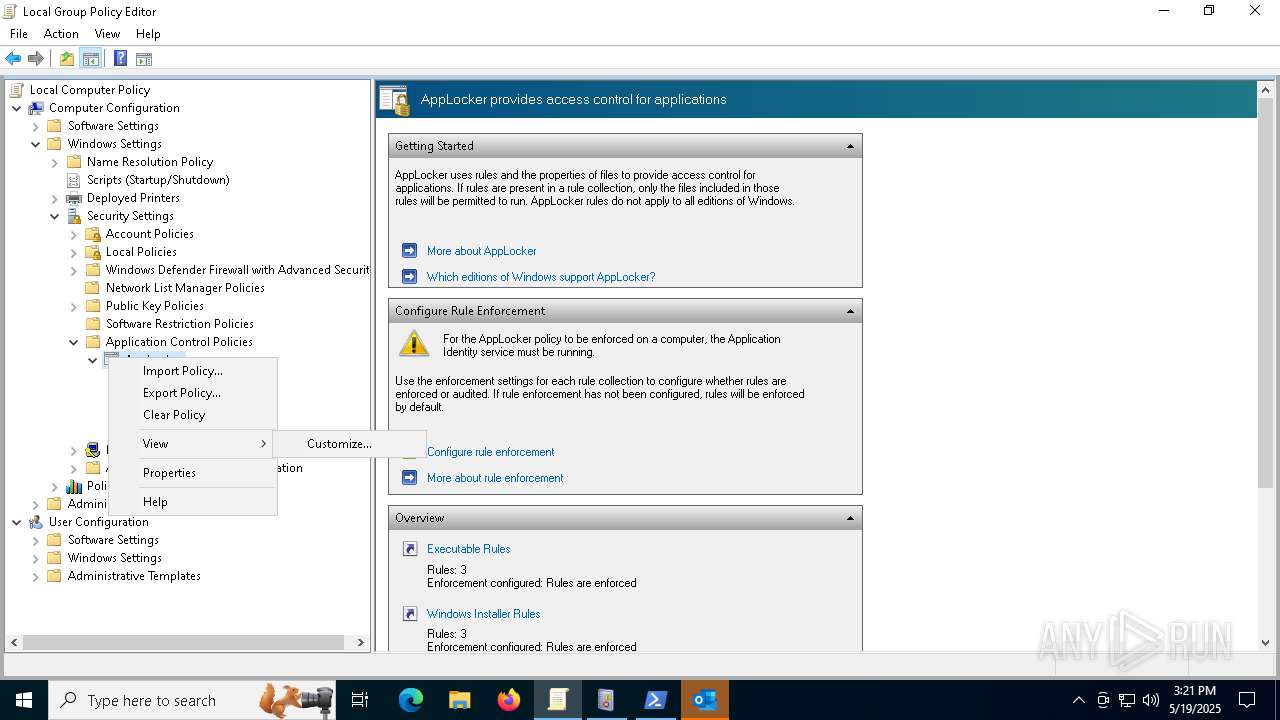Open the View menu in menu bar

point(107,34)
